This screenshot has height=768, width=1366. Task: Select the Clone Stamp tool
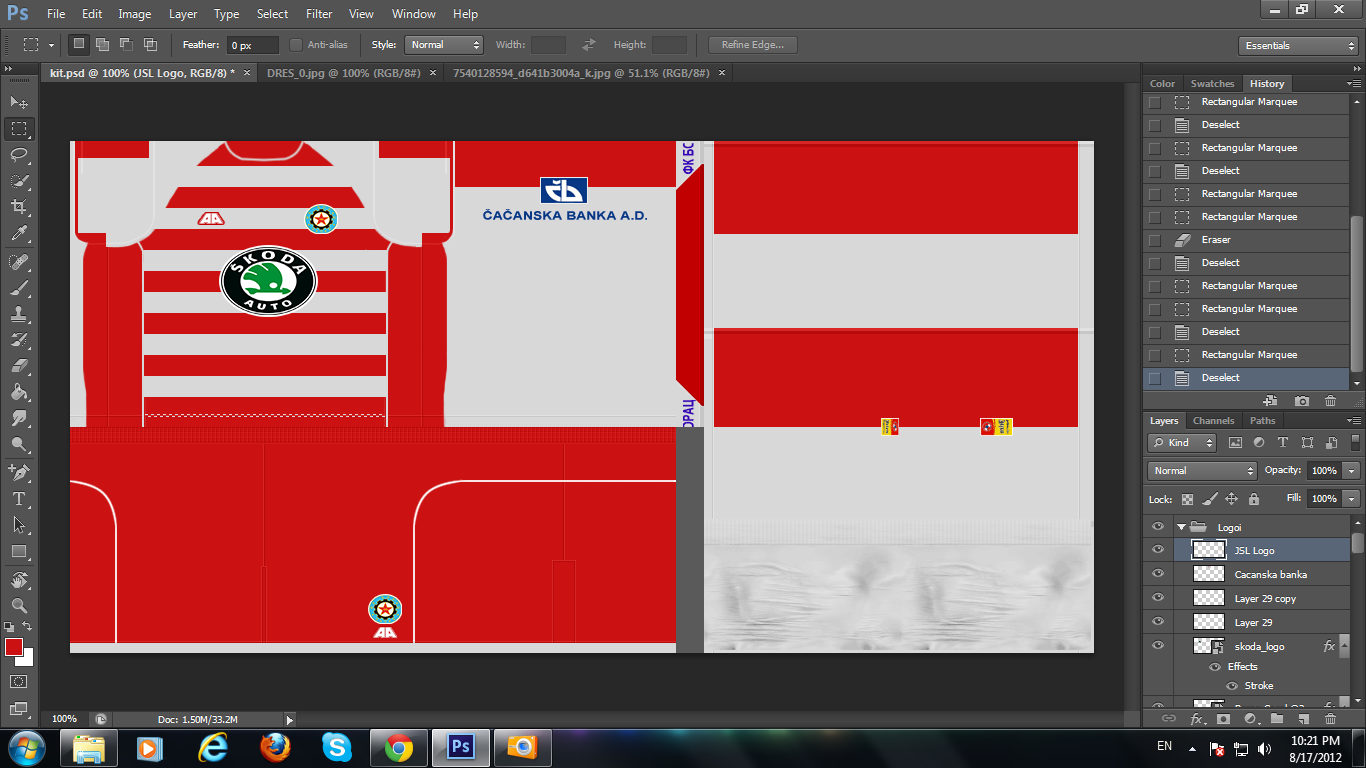[19, 314]
